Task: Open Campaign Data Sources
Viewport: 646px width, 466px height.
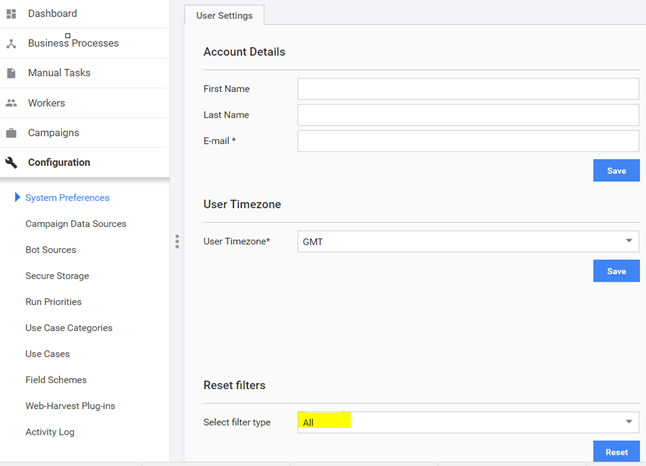Action: [x=76, y=224]
